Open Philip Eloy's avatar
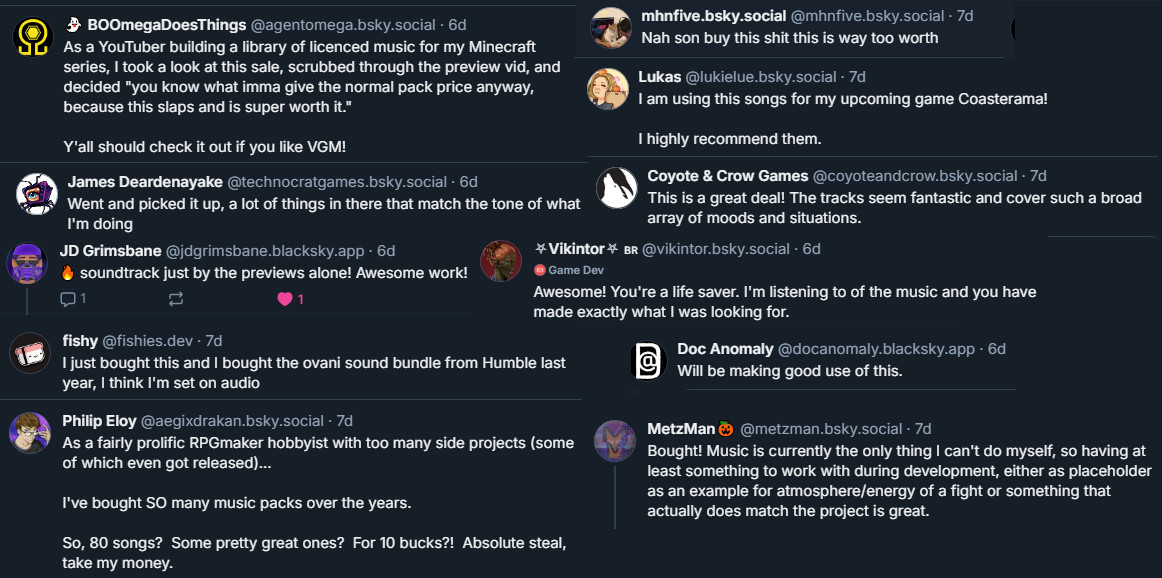This screenshot has width=1162, height=578. [30, 433]
